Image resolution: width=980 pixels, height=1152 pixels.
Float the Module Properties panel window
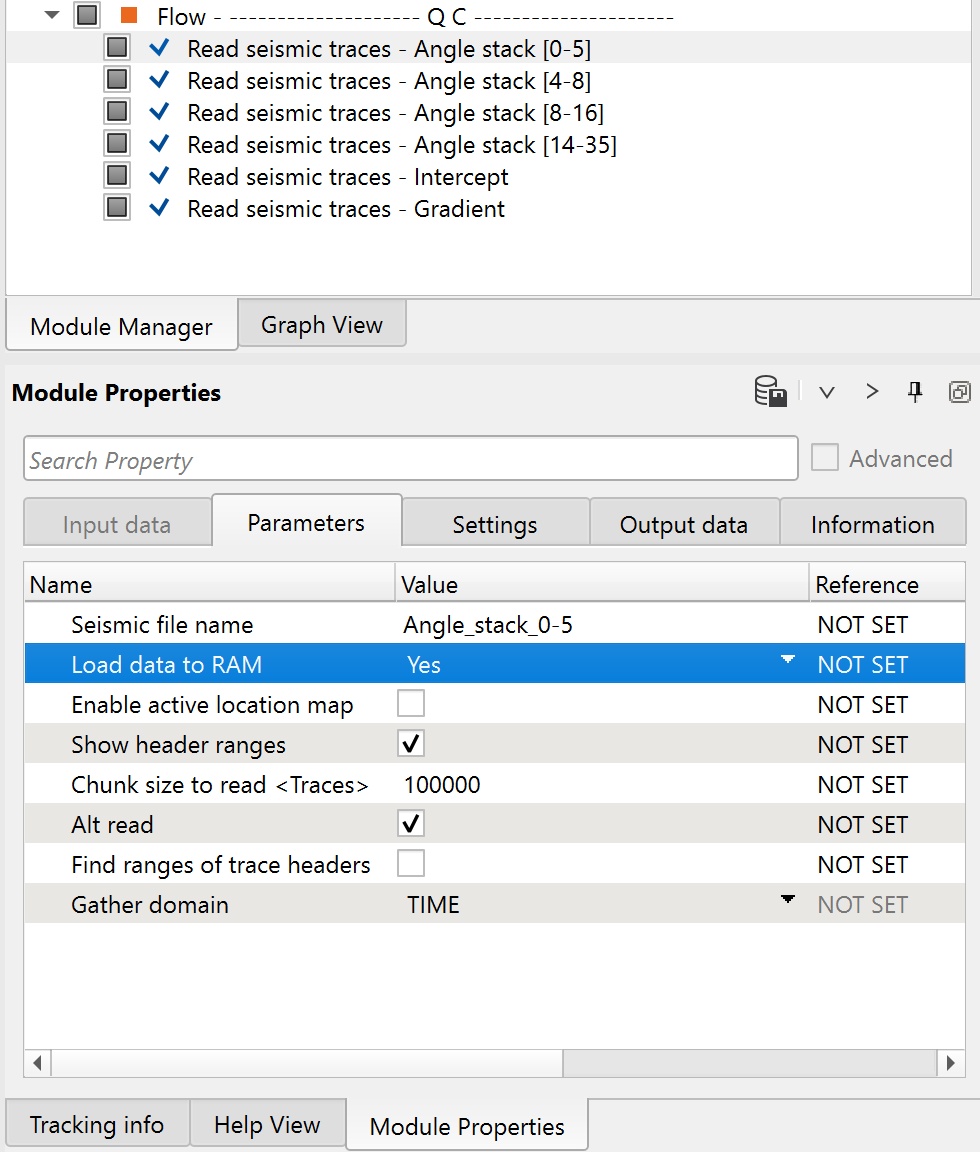pos(959,392)
